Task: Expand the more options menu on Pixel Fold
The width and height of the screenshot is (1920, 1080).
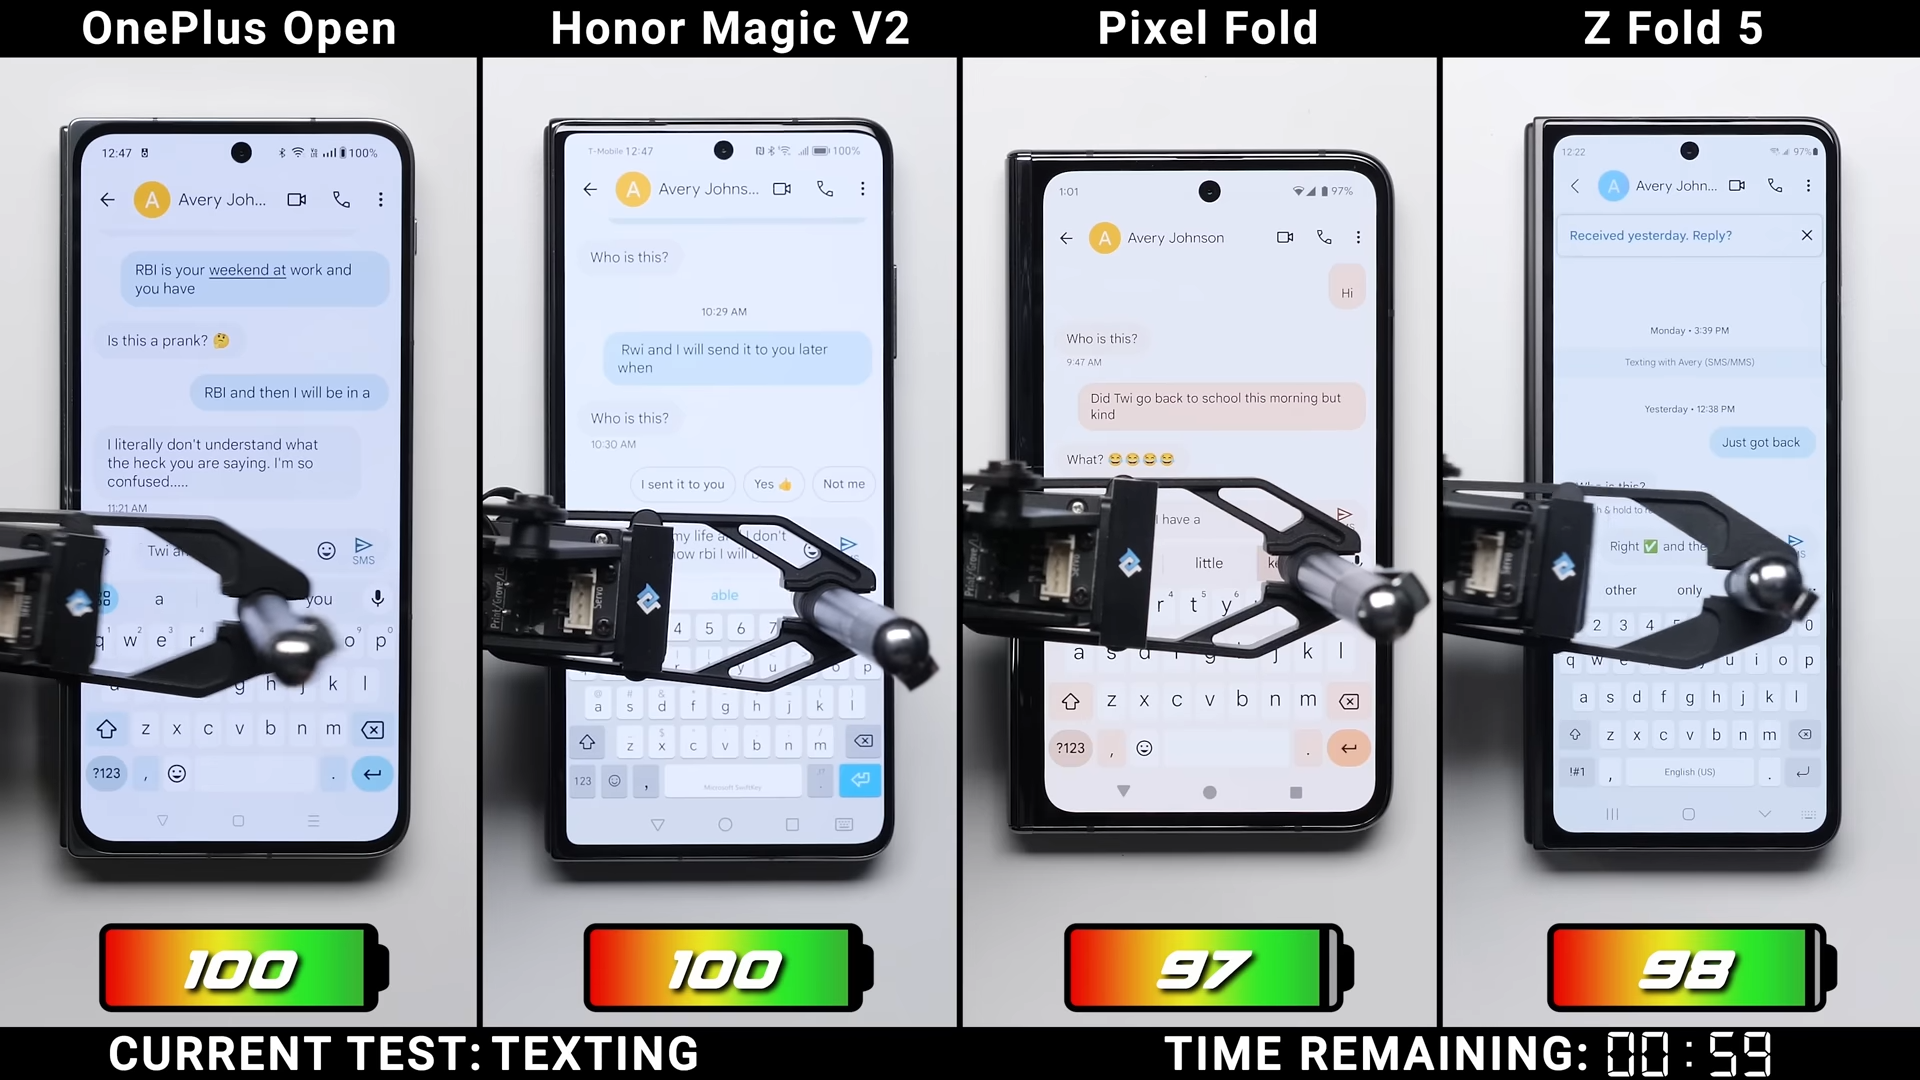Action: point(1358,237)
